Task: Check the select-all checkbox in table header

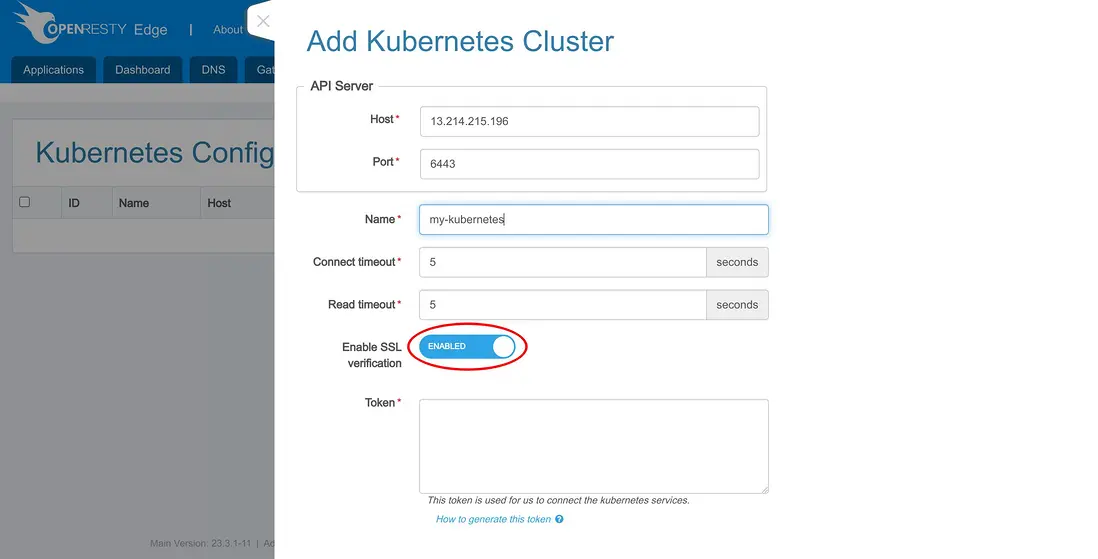Action: pyautogui.click(x=25, y=202)
